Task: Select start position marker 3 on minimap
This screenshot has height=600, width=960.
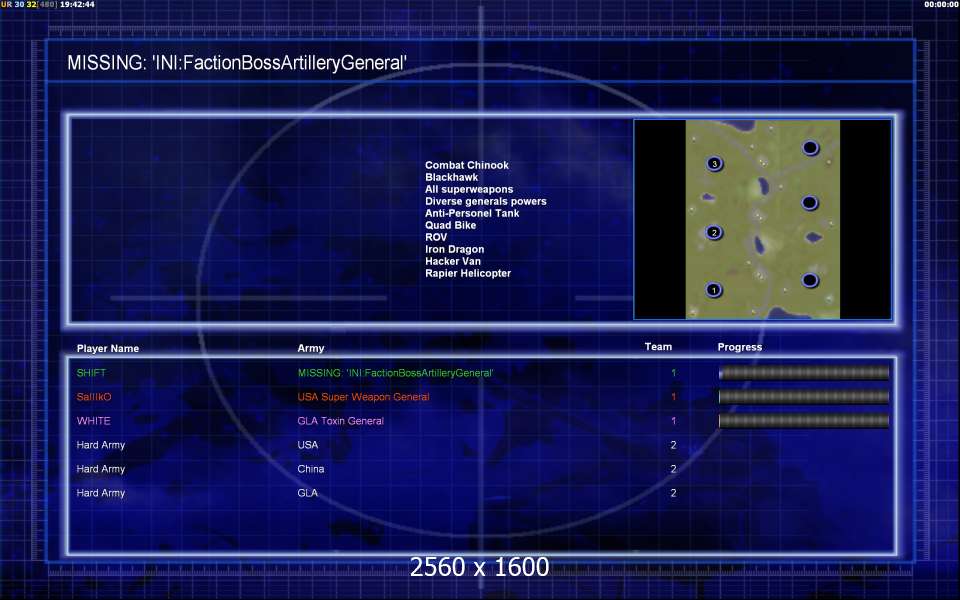Action: 714,163
